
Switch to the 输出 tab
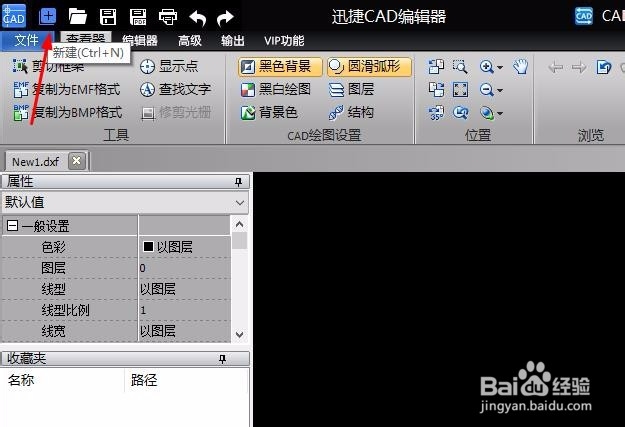(233, 40)
